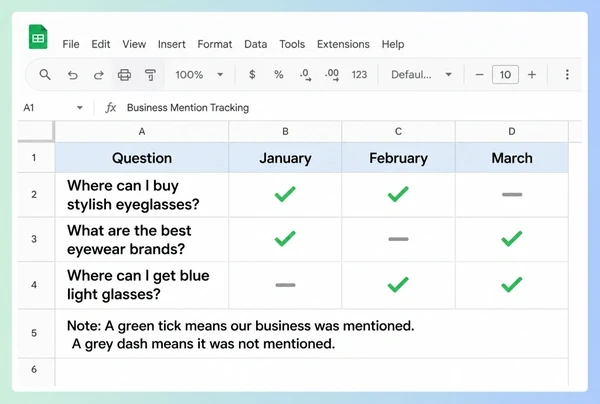Click the note about green tick meaning
This screenshot has width=600, height=404.
coord(240,334)
